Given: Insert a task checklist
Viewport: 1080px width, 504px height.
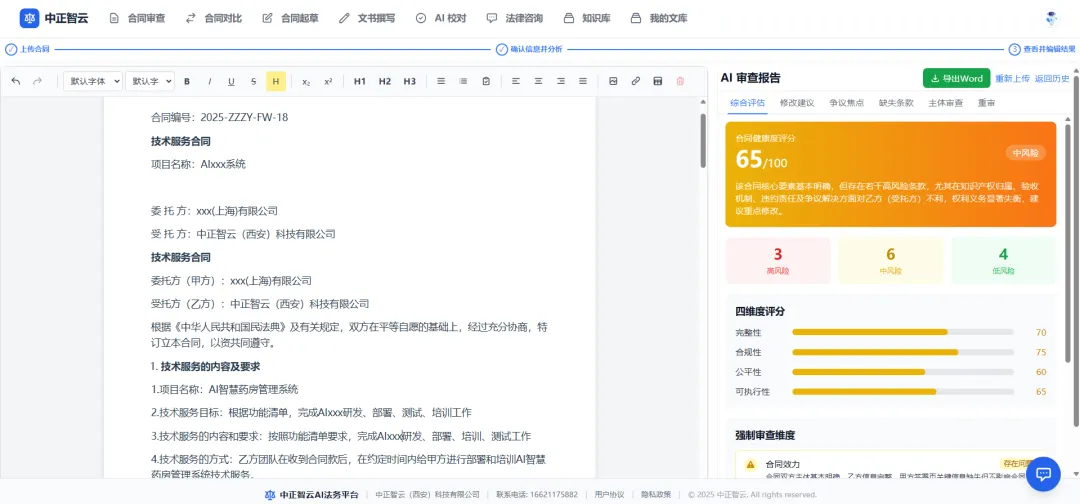Looking at the screenshot, I should click(486, 81).
